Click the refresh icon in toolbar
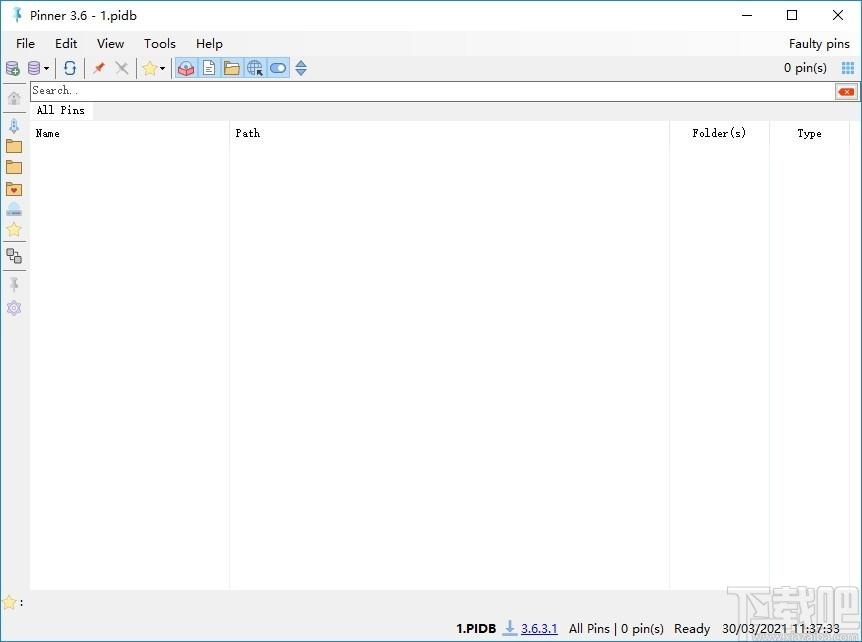Viewport: 862px width, 642px height. click(x=70, y=68)
